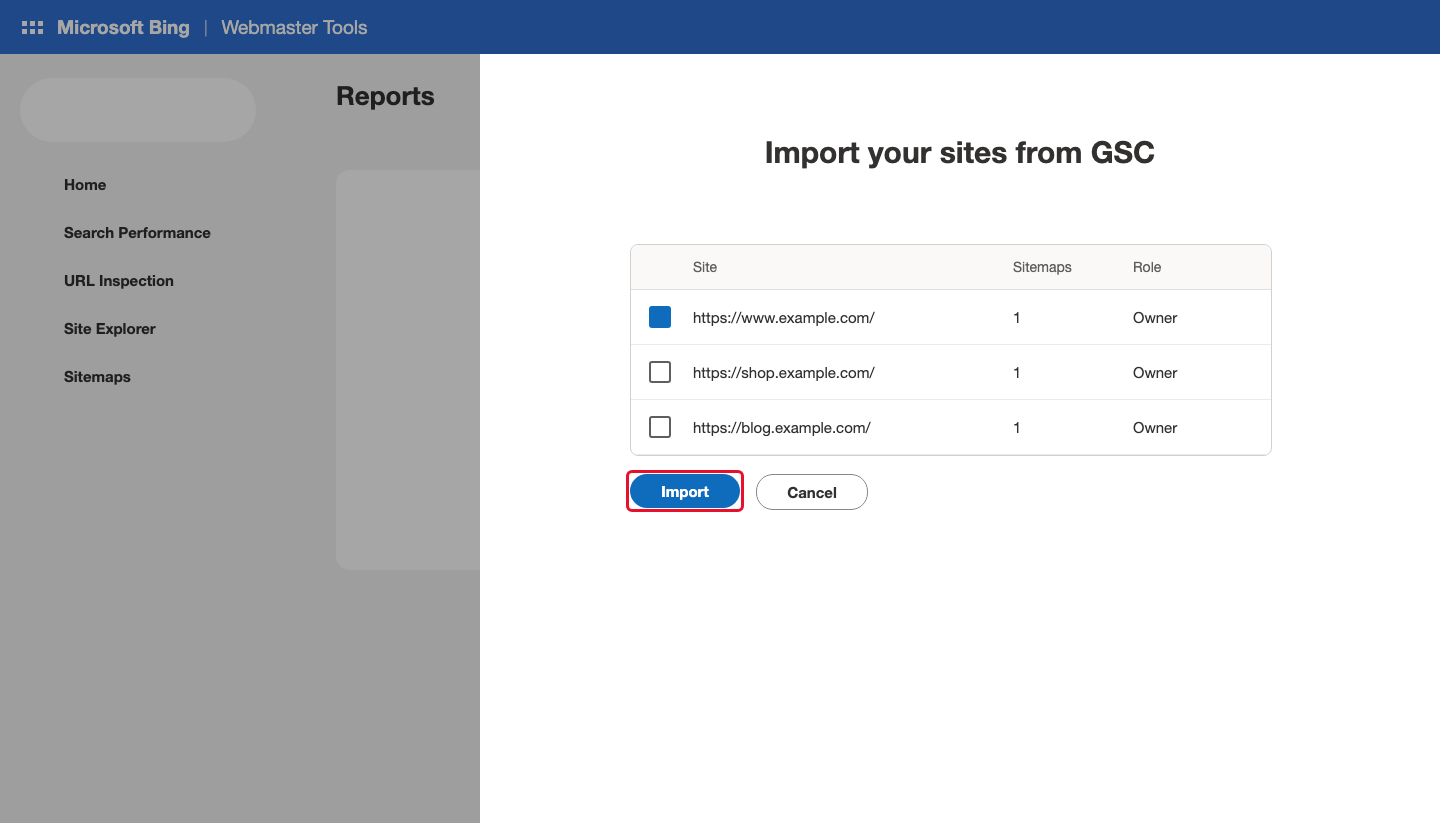This screenshot has height=823, width=1440.
Task: Click the https://www.example.com/ site URL
Action: [784, 318]
